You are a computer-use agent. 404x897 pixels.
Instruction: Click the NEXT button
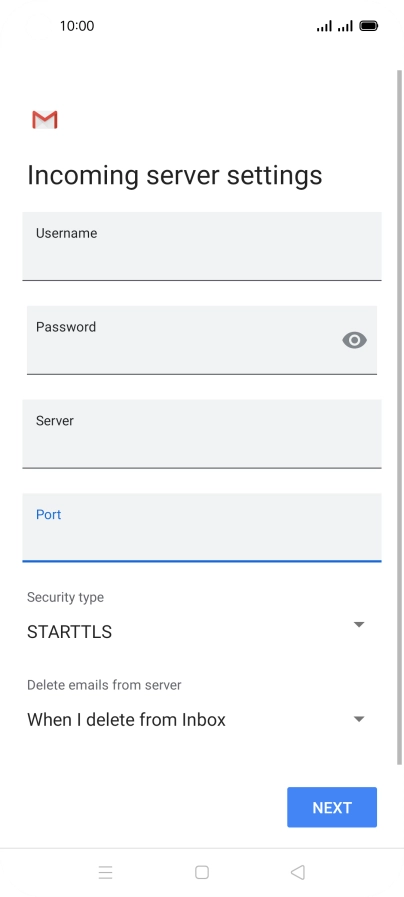click(332, 807)
